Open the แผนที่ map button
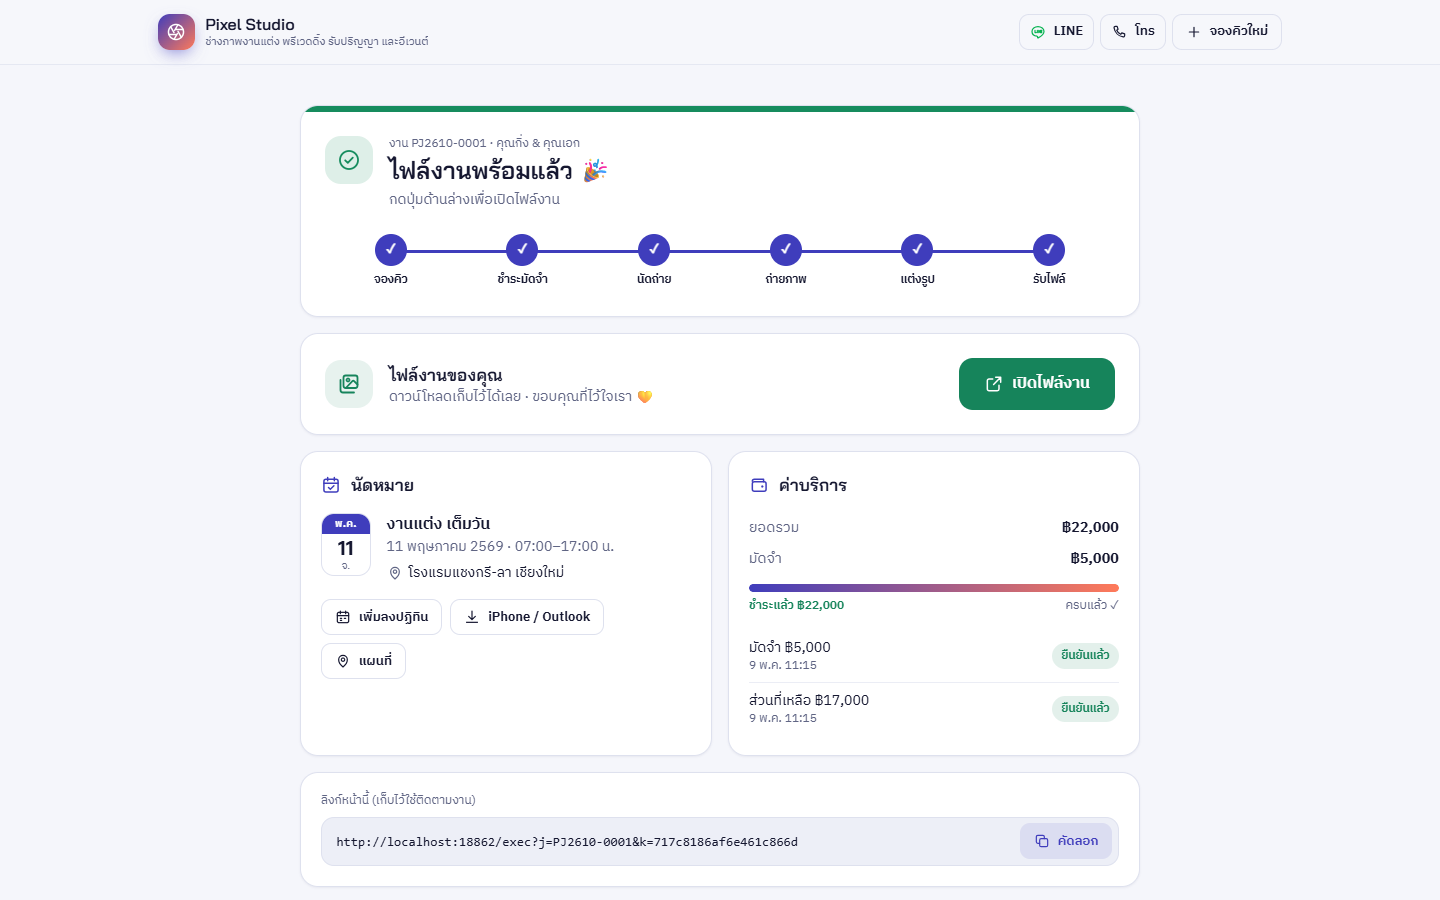 (364, 661)
